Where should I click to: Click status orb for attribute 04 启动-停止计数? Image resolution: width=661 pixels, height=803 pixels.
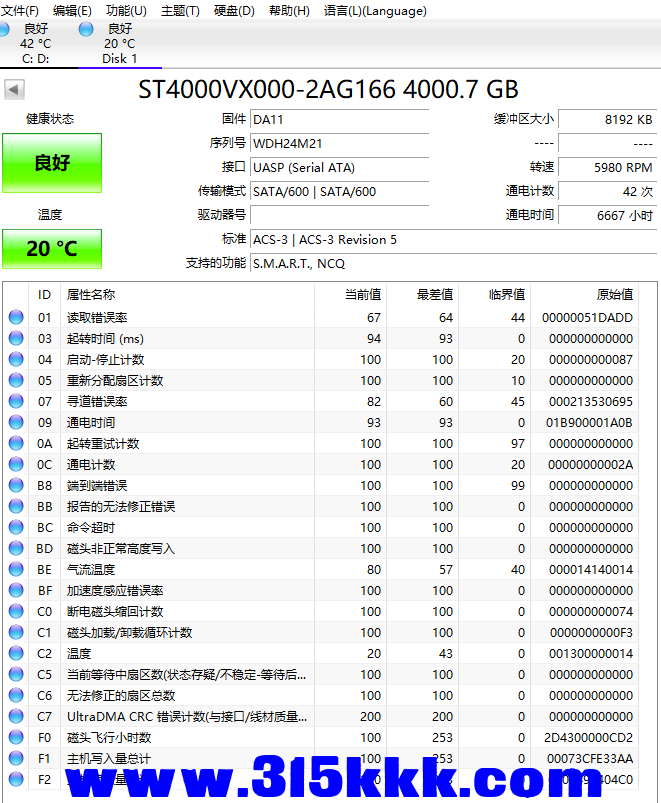click(16, 360)
